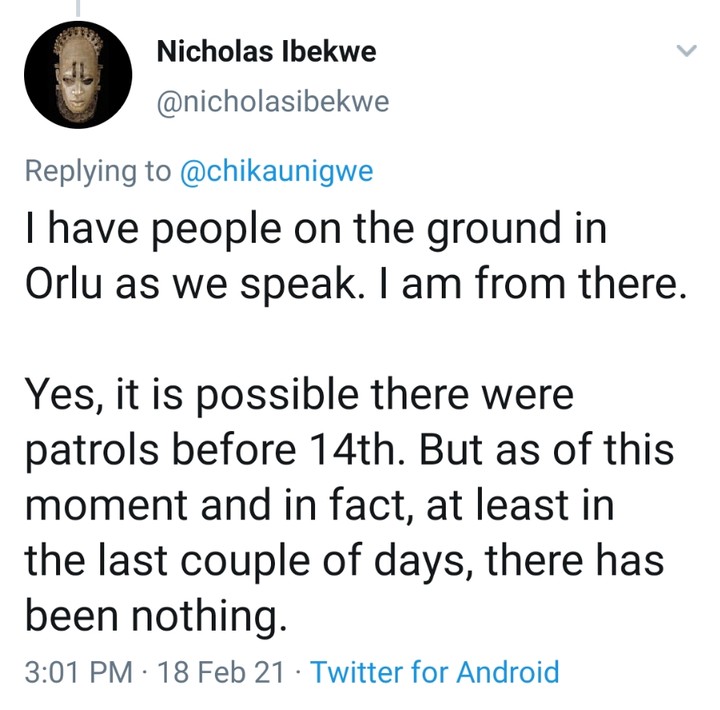720x710 pixels.
Task: Open the Twitter for Android source link
Action: point(435,671)
